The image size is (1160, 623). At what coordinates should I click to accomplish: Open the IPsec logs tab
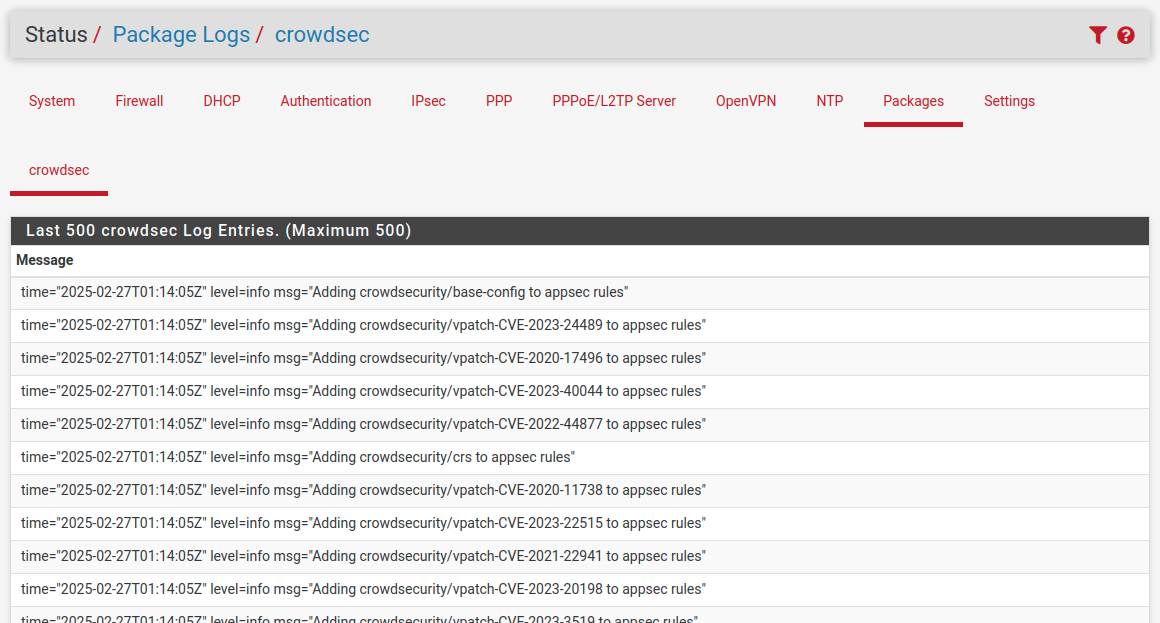[428, 101]
